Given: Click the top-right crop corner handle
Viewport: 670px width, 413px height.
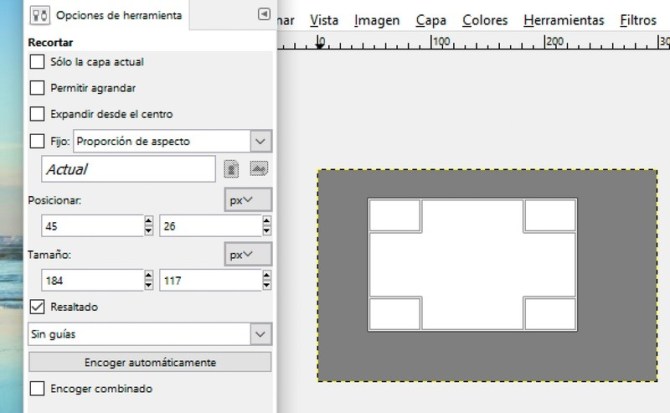Looking at the screenshot, I should [550, 215].
